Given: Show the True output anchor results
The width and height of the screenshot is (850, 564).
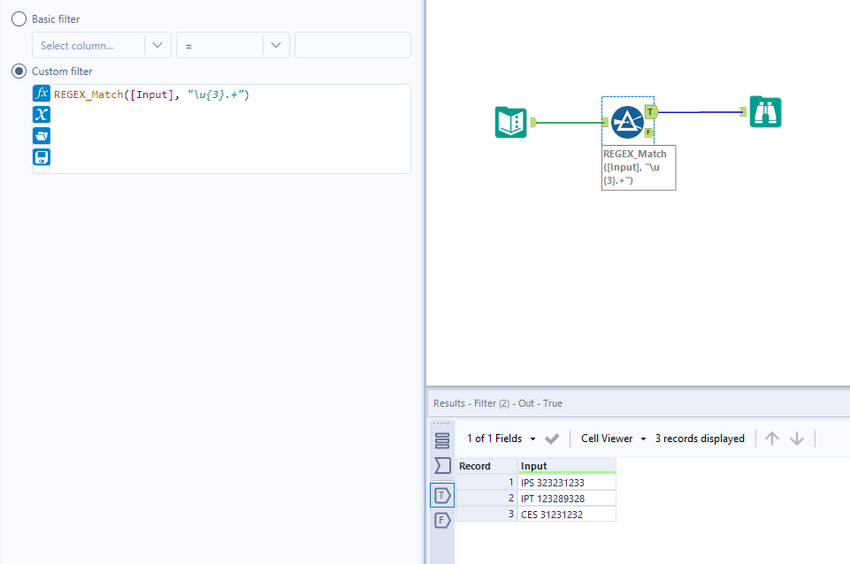Looking at the screenshot, I should pos(442,495).
